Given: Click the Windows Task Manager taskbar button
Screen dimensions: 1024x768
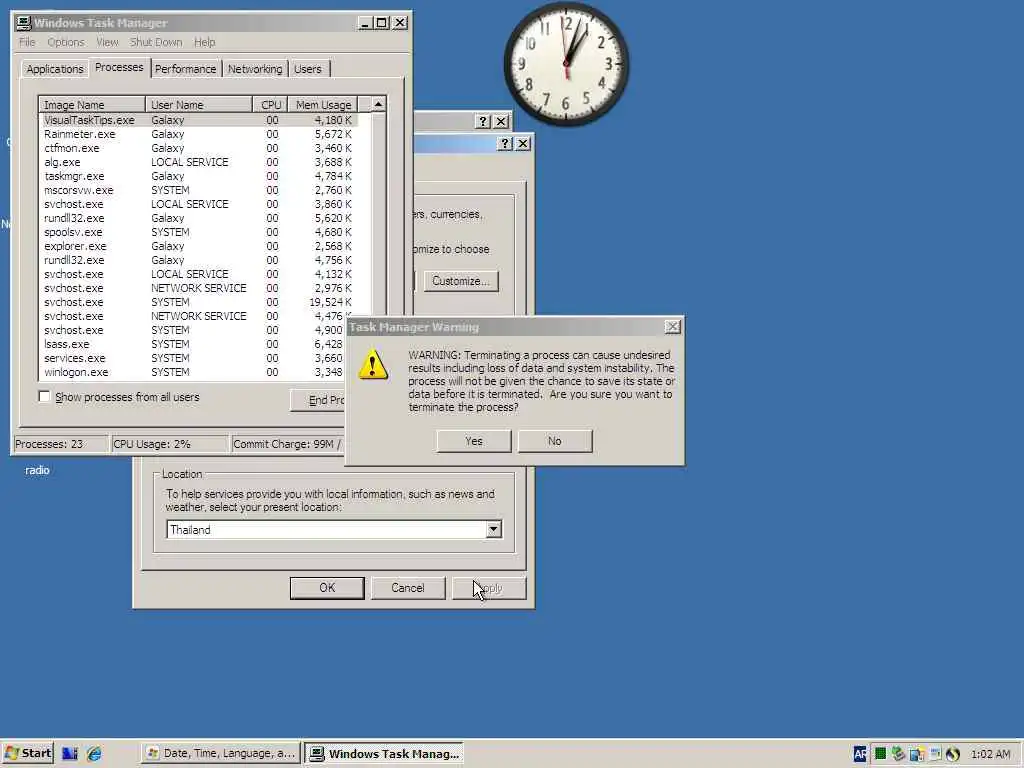Looking at the screenshot, I should pos(385,753).
